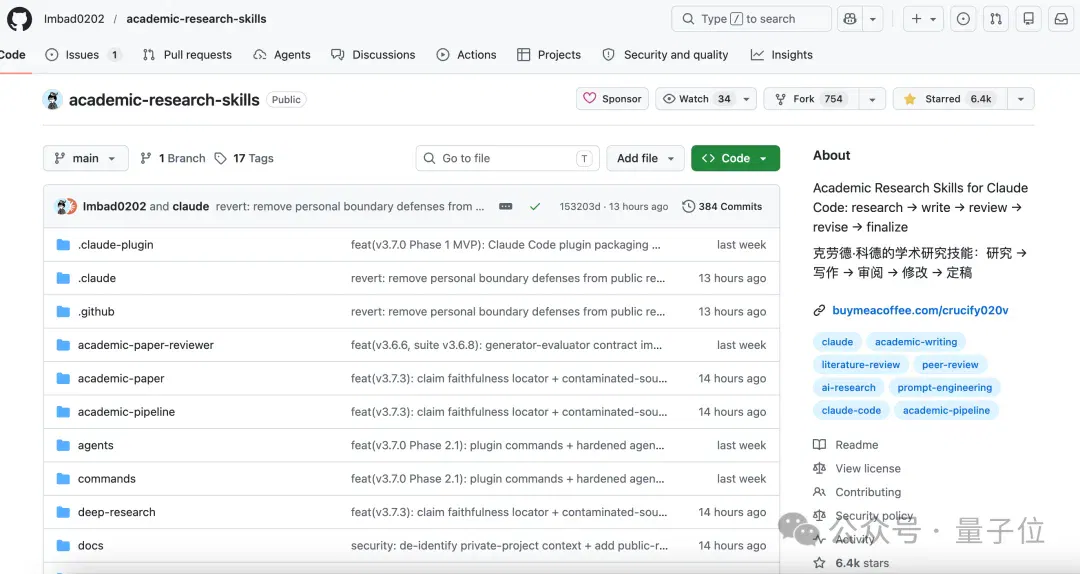
Task: Open the .claude folder
Action: pyautogui.click(x=97, y=278)
